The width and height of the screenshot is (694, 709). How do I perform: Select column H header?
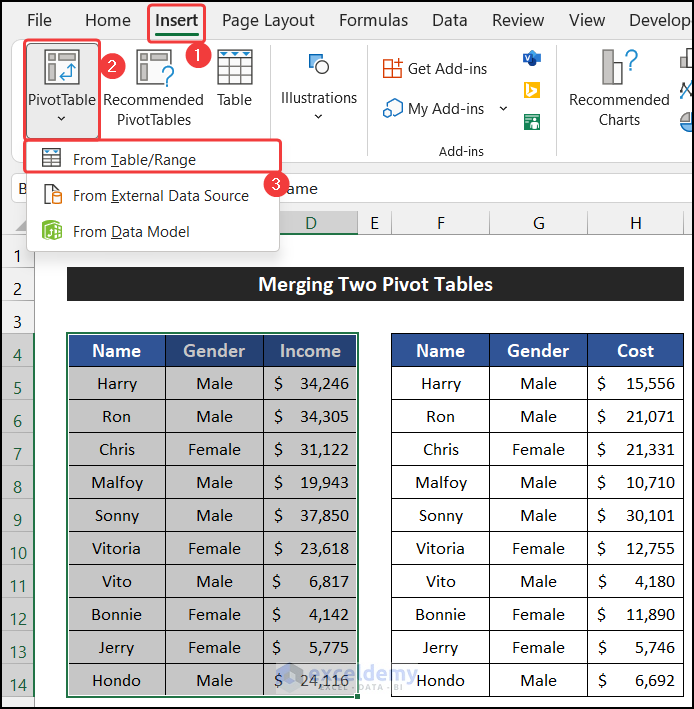tap(636, 223)
